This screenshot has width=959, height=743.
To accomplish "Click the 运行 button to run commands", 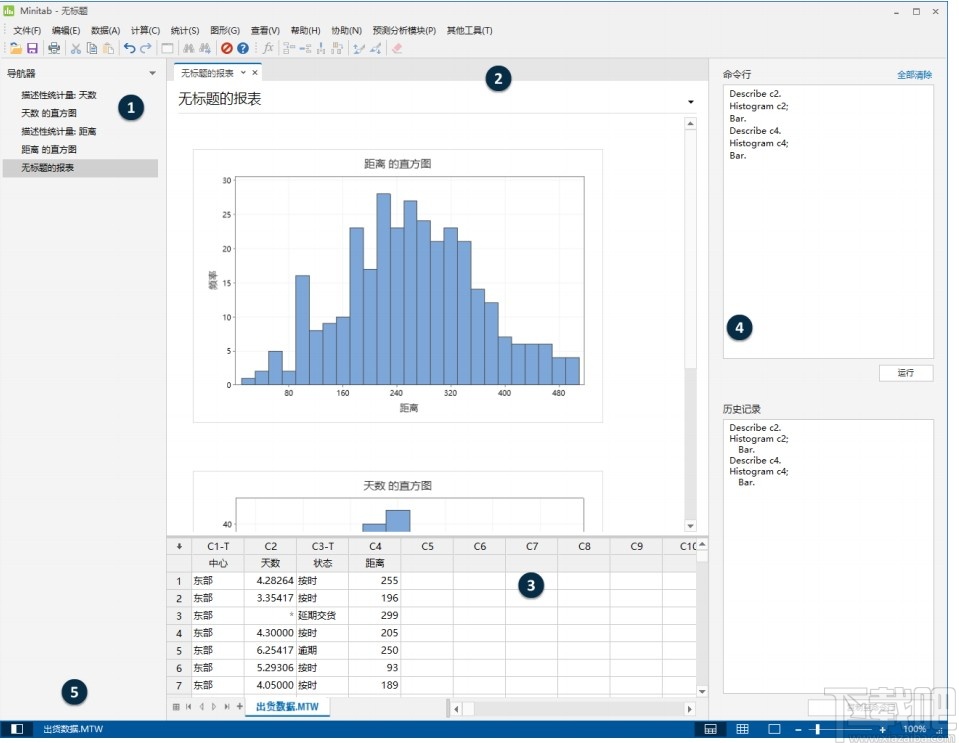I will (x=905, y=372).
